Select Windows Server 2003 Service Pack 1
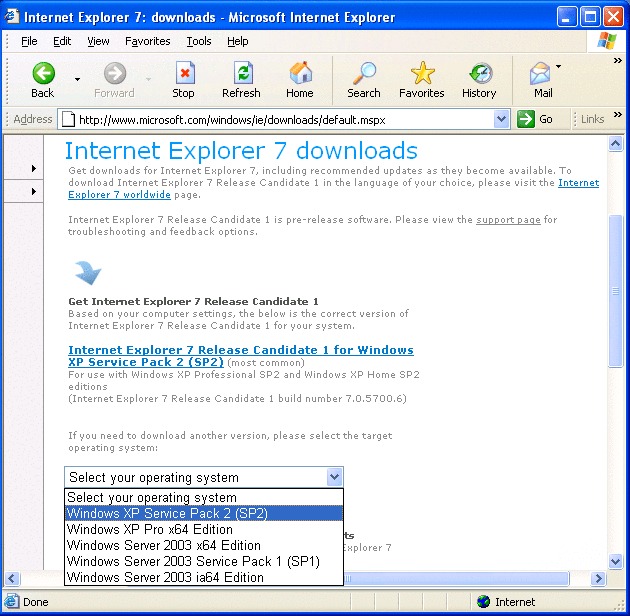 click(204, 561)
